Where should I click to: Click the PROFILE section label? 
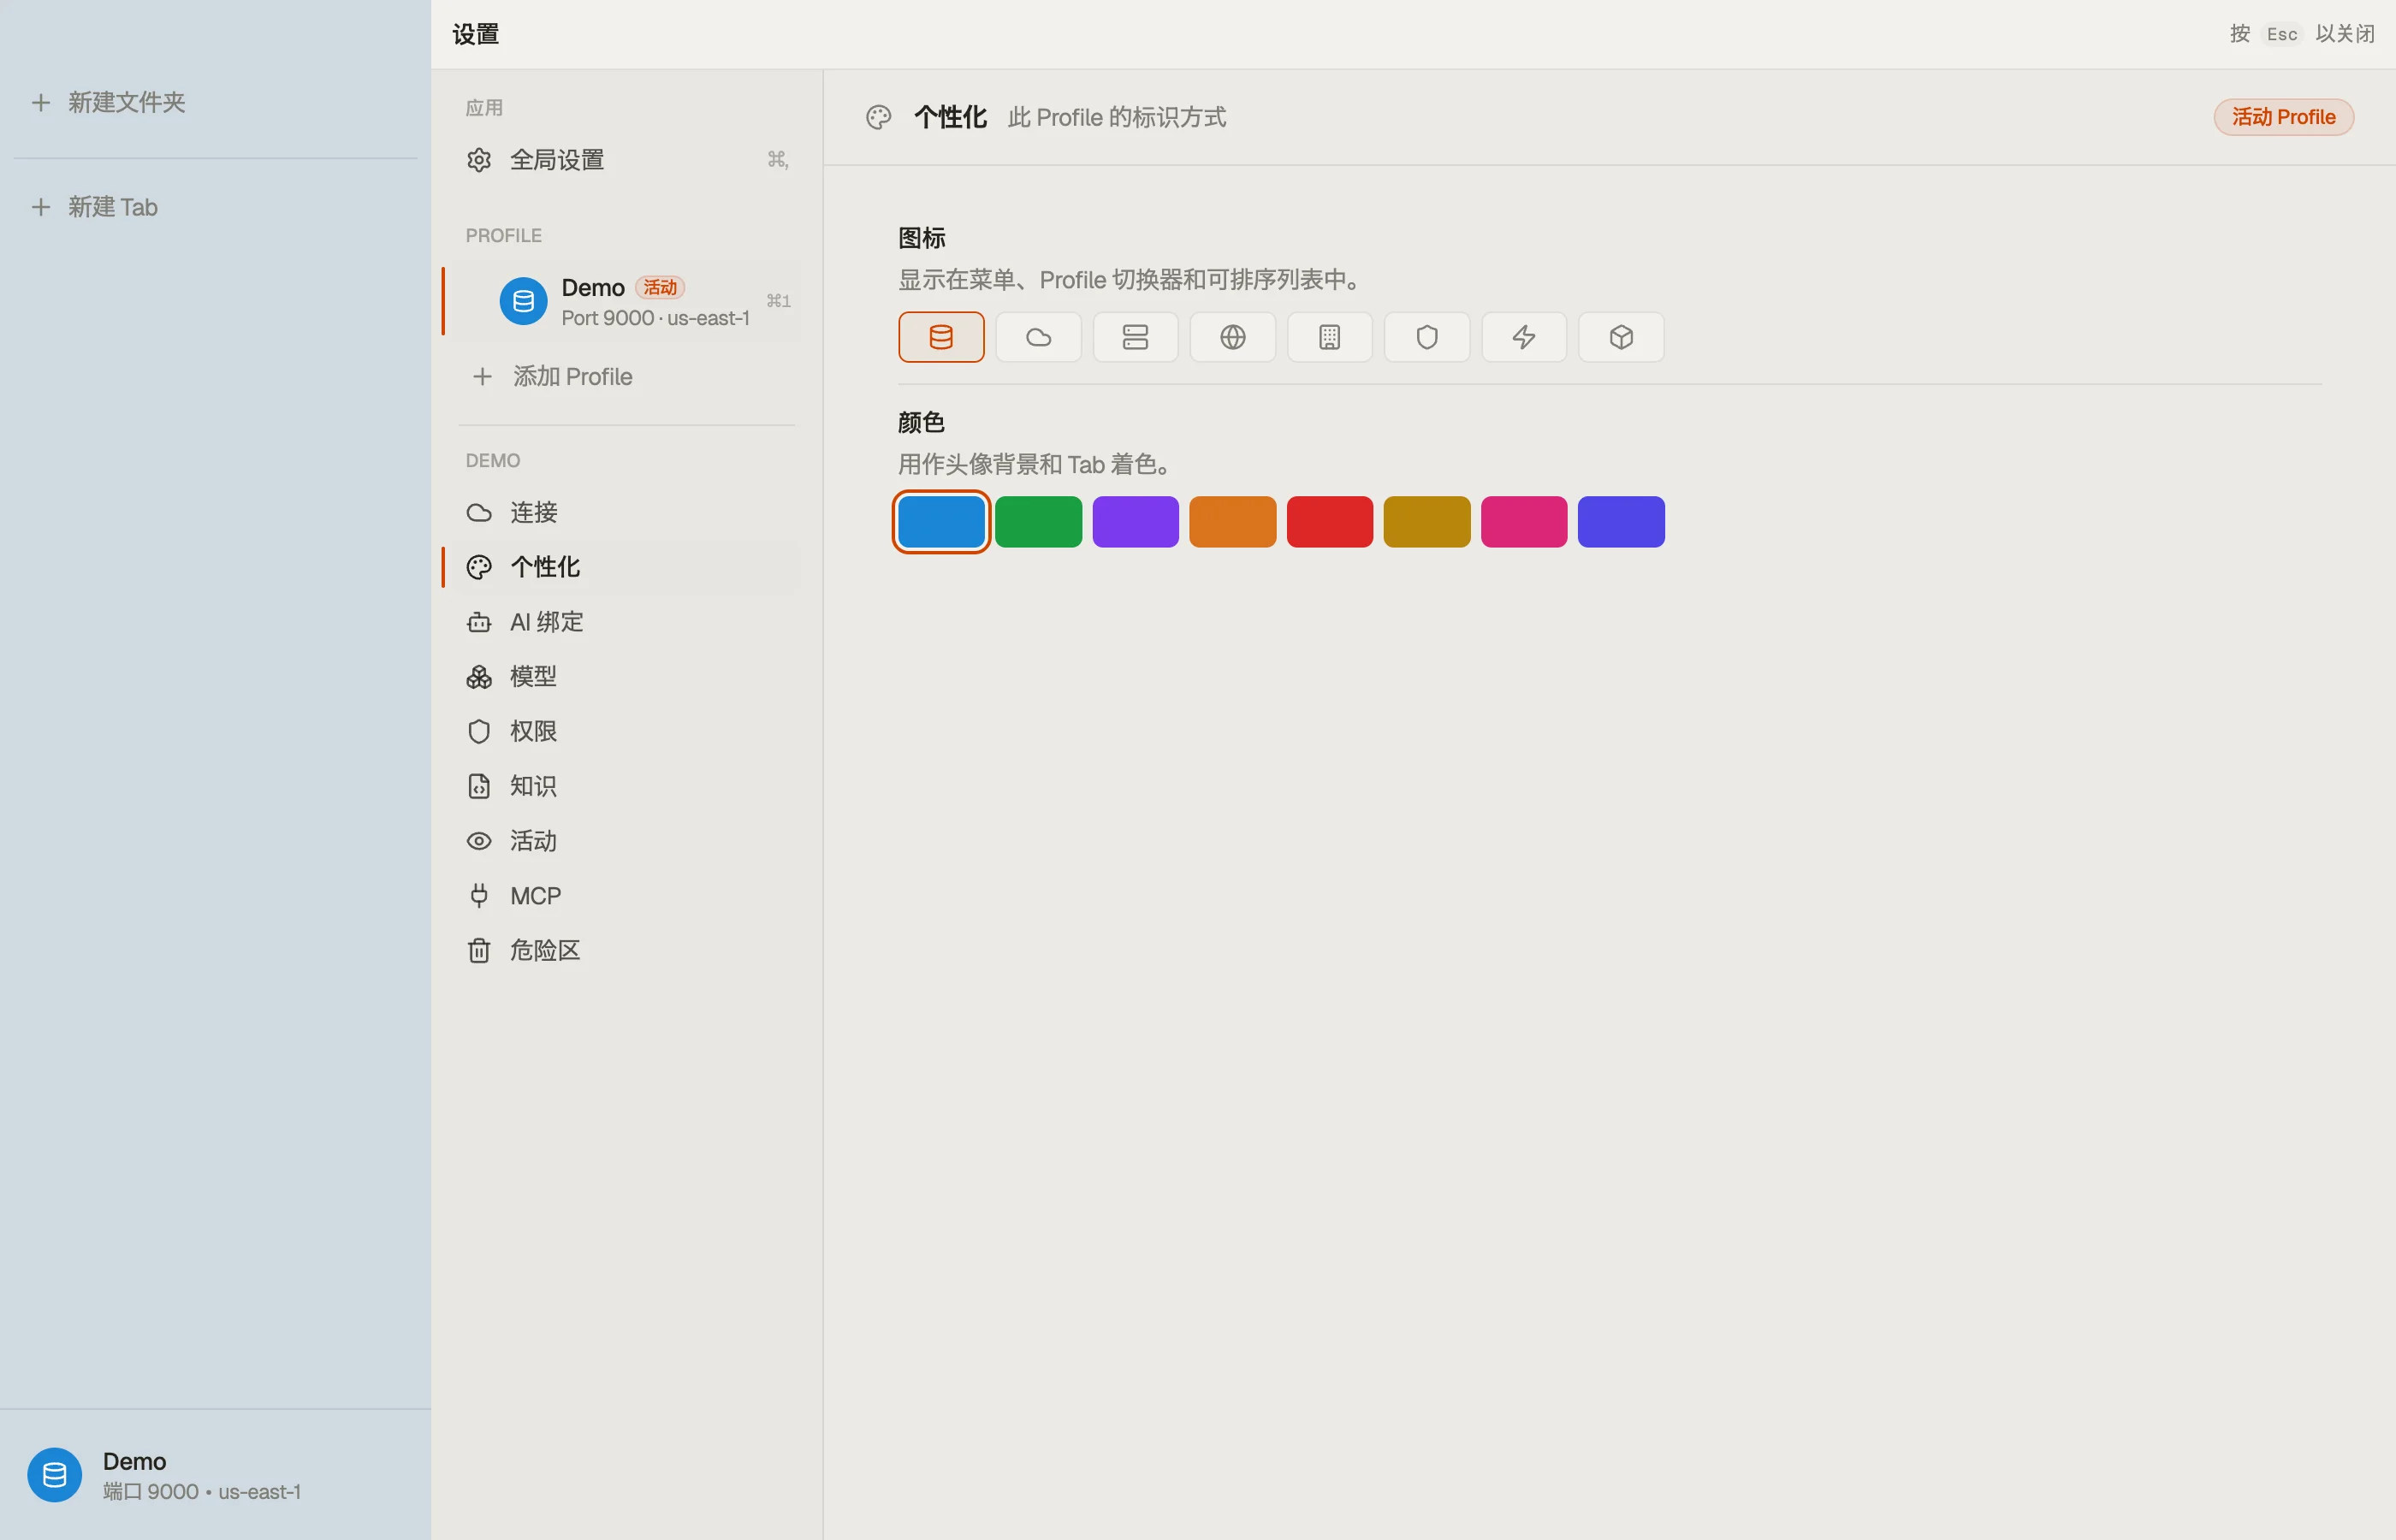(503, 236)
